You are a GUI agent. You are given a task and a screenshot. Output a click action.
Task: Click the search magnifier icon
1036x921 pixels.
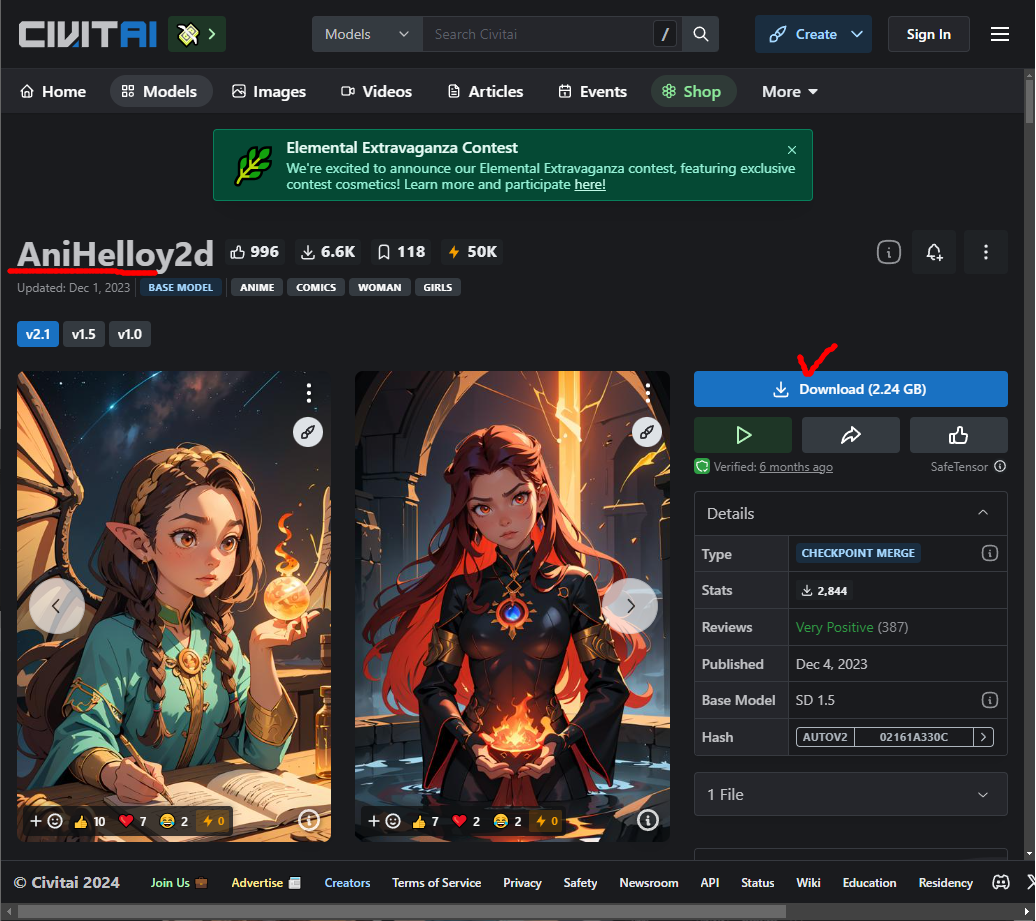tap(701, 34)
